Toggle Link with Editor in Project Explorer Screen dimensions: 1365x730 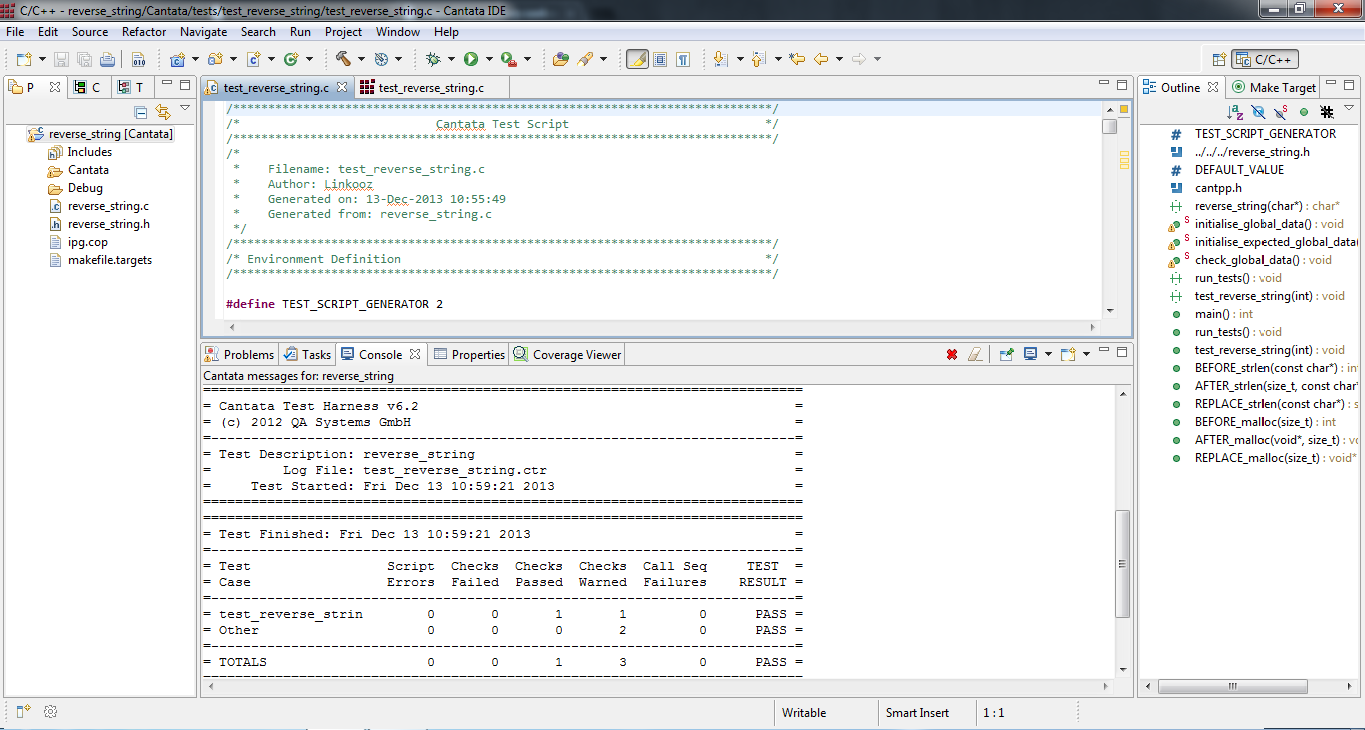click(x=163, y=112)
